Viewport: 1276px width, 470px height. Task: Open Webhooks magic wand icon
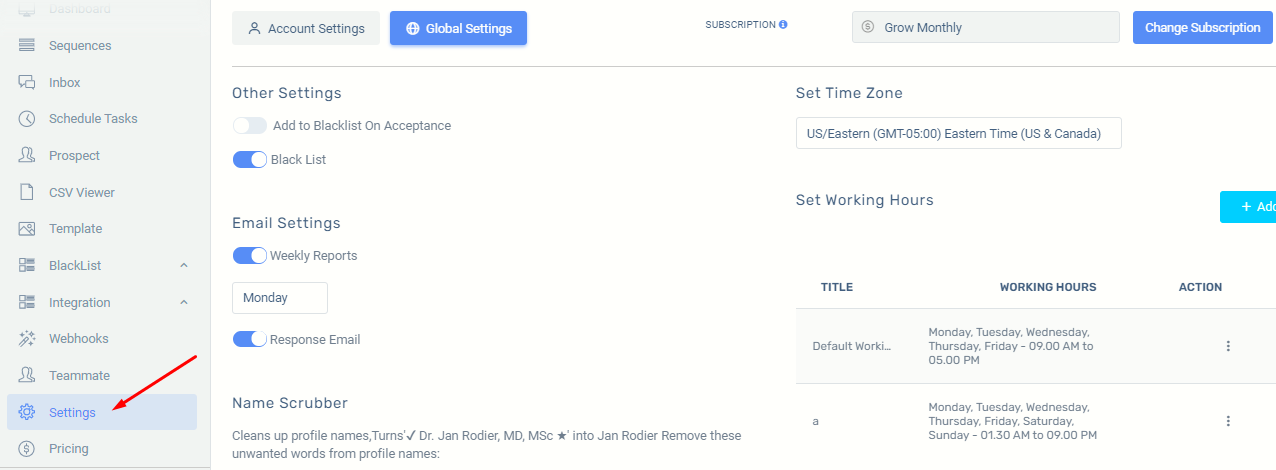pyautogui.click(x=27, y=339)
